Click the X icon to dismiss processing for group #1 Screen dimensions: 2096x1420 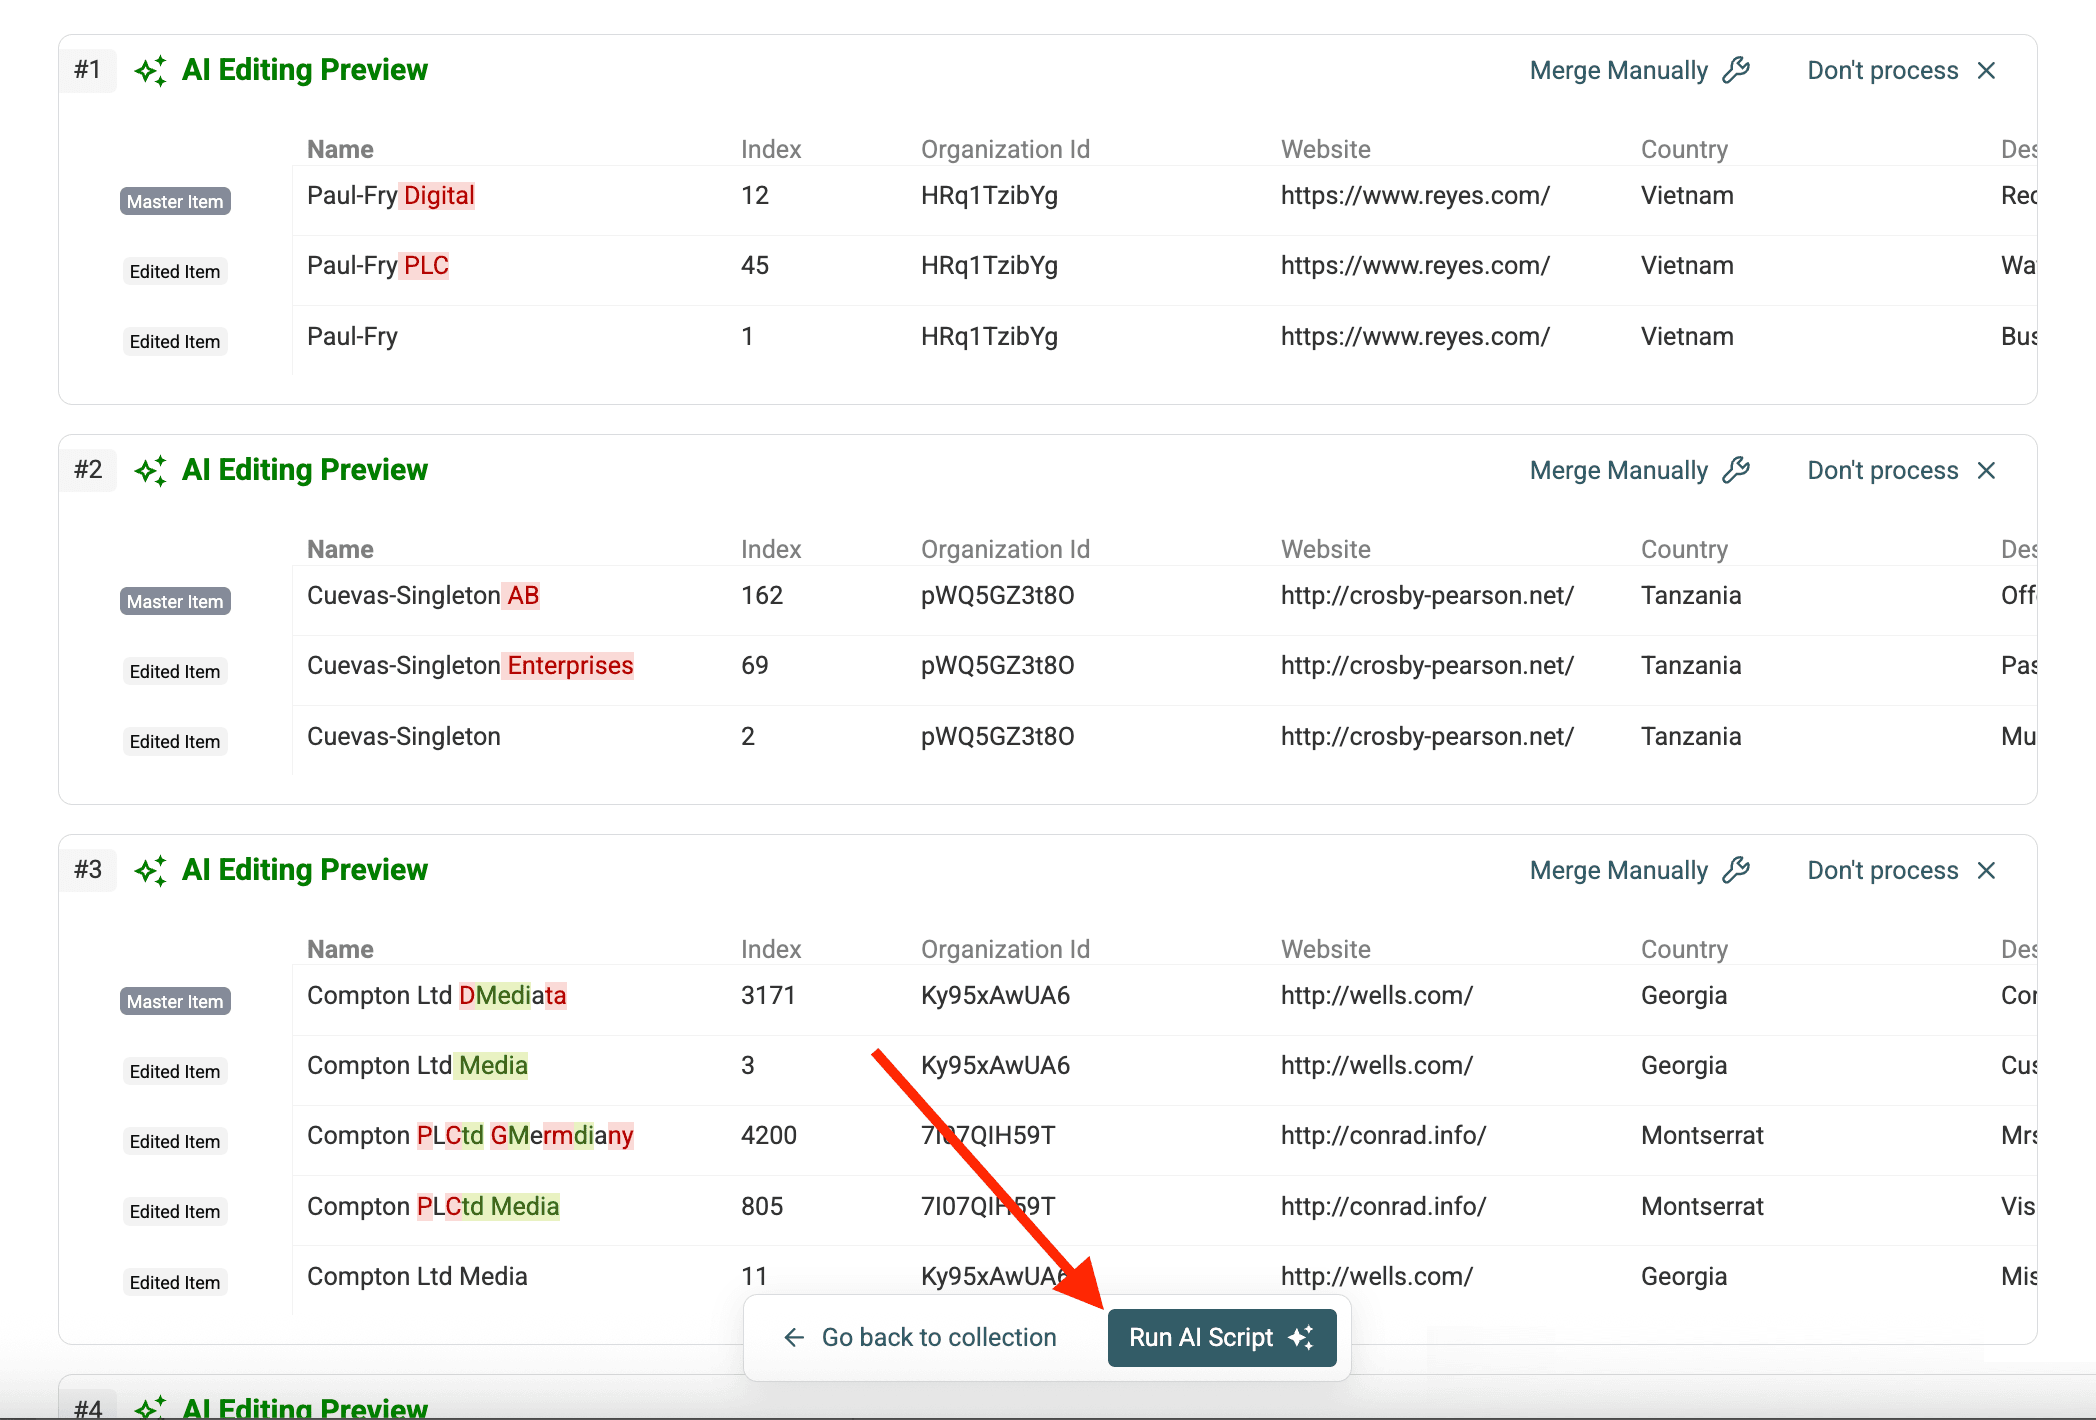tap(1987, 69)
